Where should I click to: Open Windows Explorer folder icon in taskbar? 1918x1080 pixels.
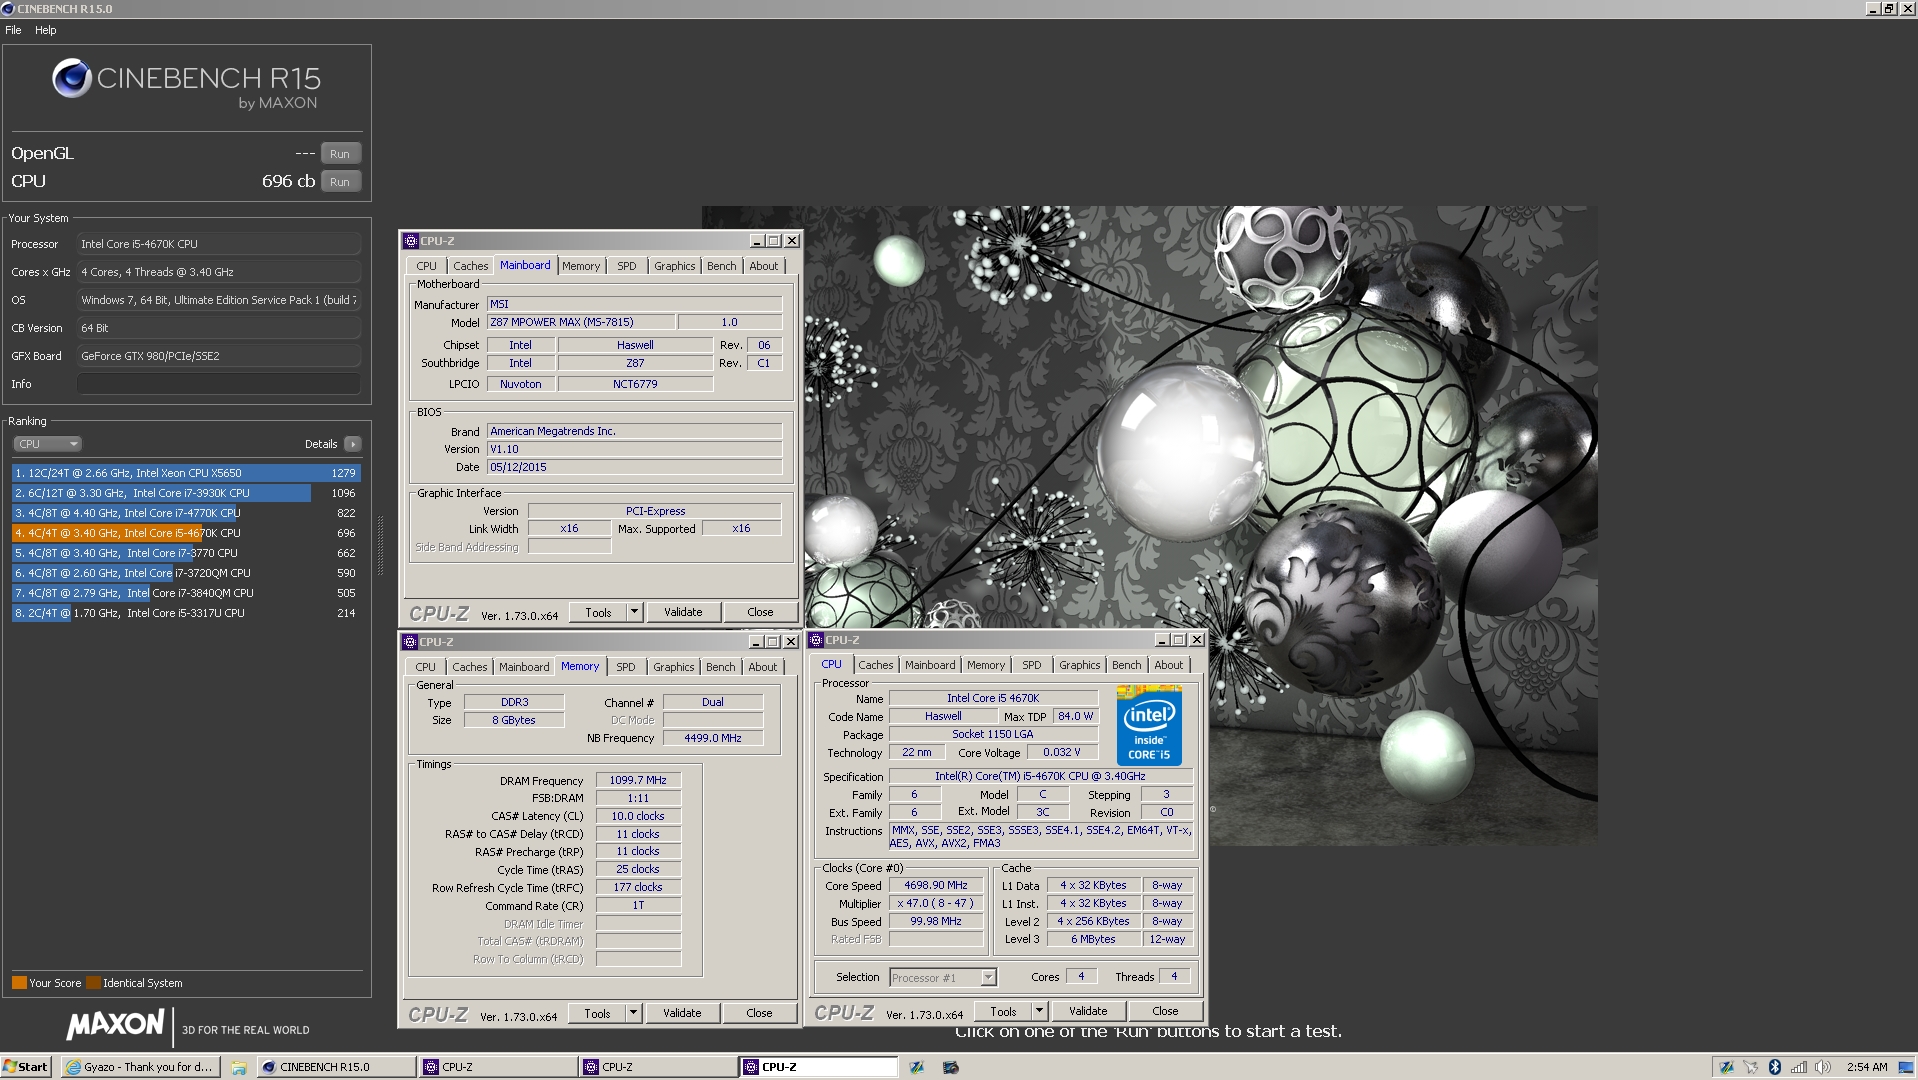[x=239, y=1068]
